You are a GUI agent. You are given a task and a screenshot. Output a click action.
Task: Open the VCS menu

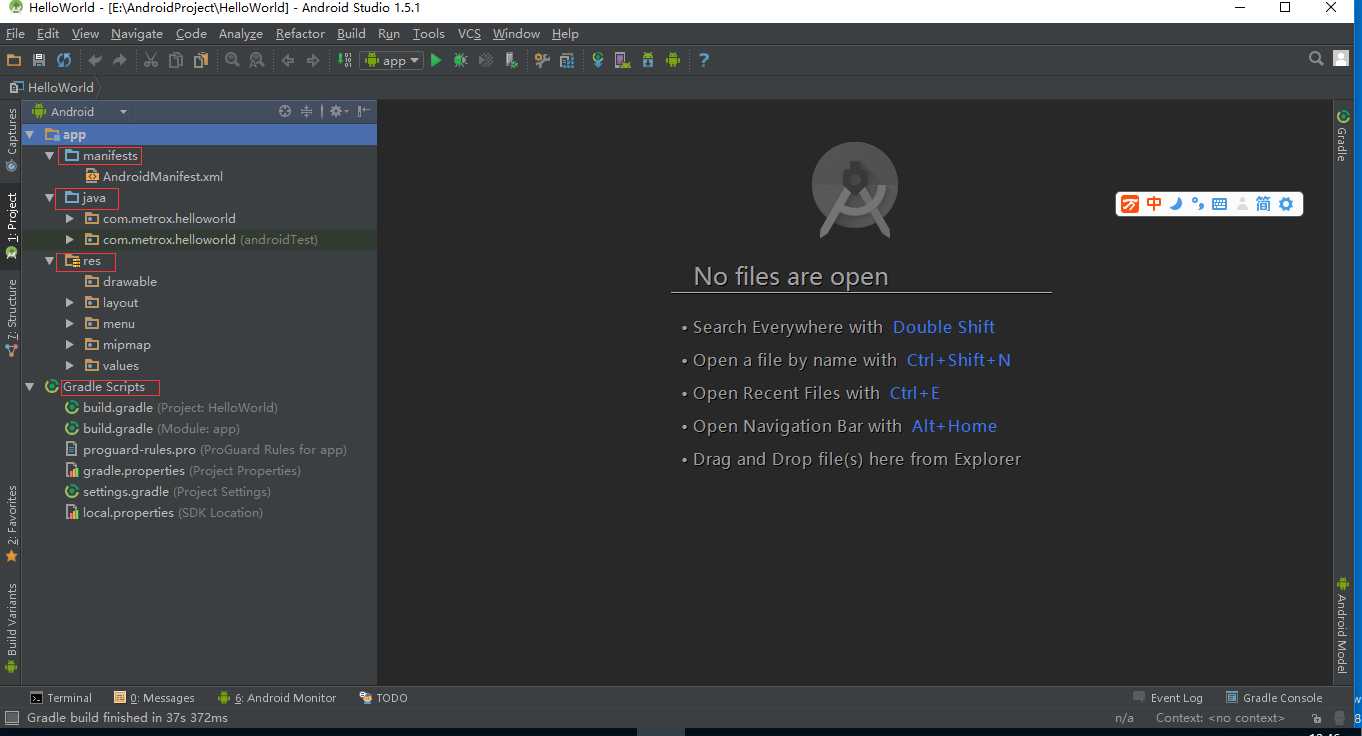(x=469, y=33)
